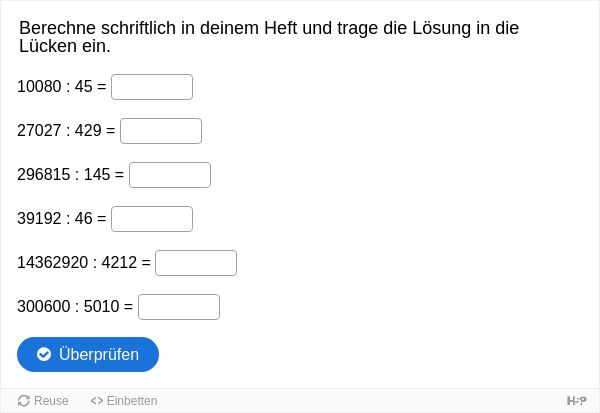
Task: Click the Überprüfen button label
Action: [99, 354]
